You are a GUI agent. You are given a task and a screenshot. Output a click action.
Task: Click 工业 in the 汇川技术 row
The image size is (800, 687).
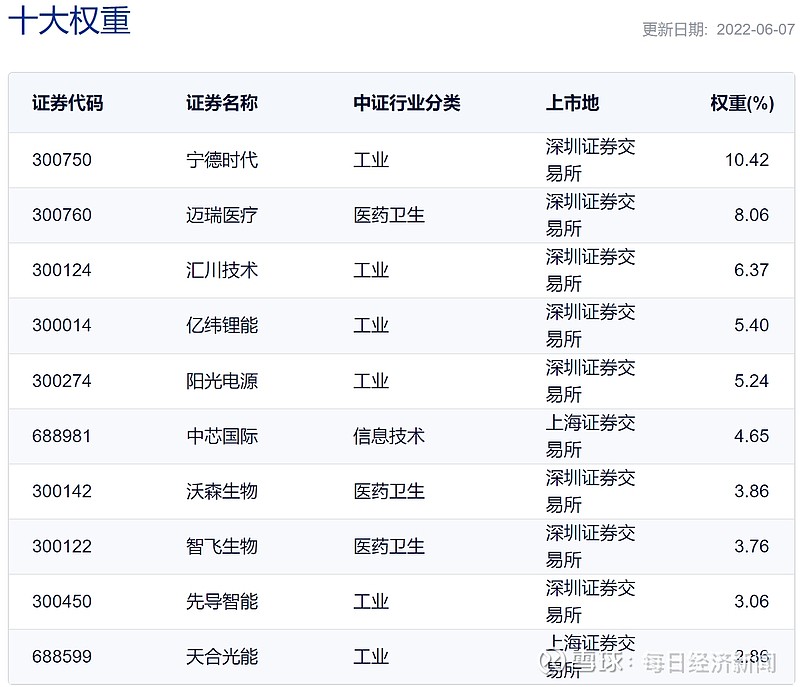pyautogui.click(x=371, y=270)
